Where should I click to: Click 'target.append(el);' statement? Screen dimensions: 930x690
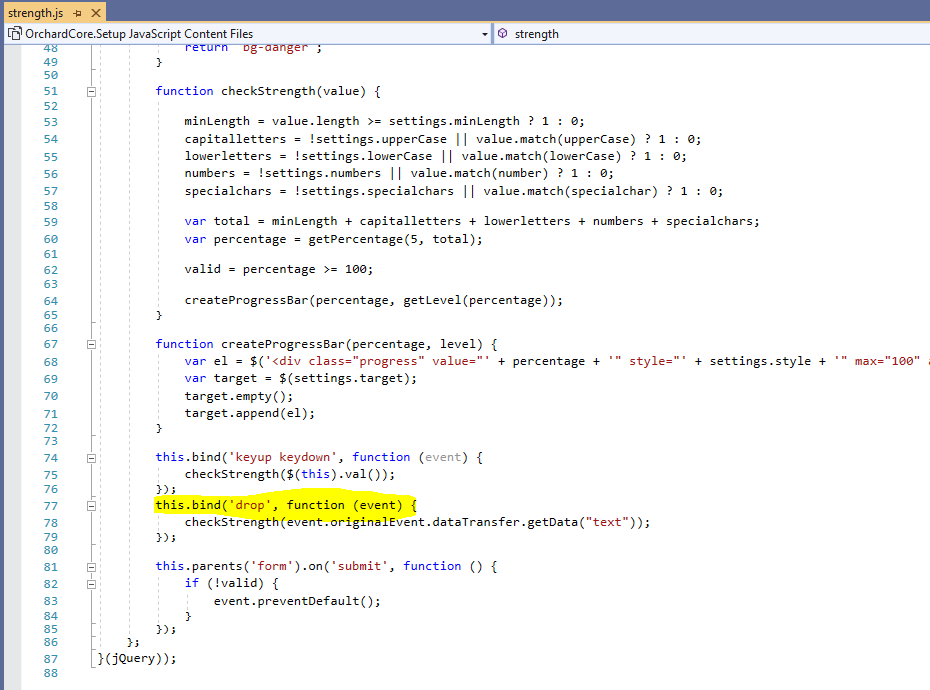(x=250, y=414)
